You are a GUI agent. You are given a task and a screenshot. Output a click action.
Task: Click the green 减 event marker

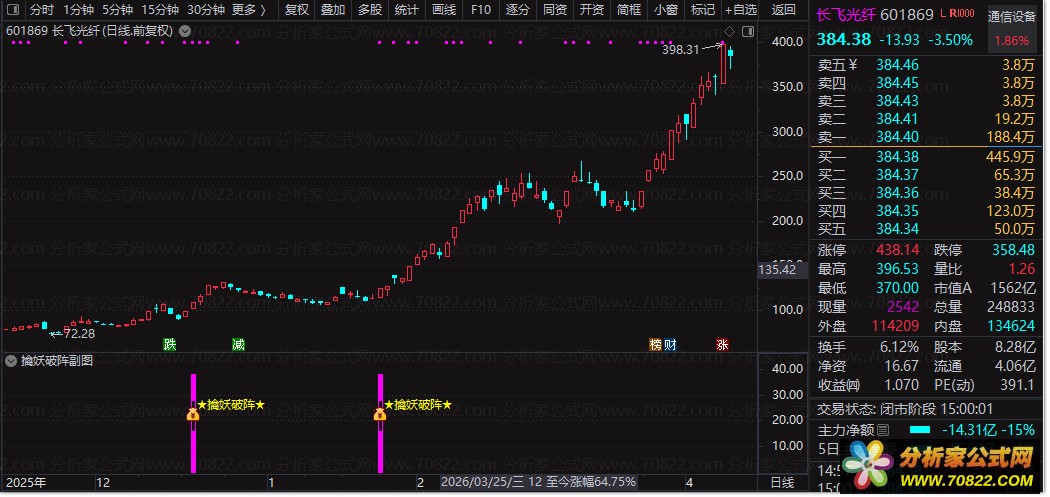[x=238, y=345]
